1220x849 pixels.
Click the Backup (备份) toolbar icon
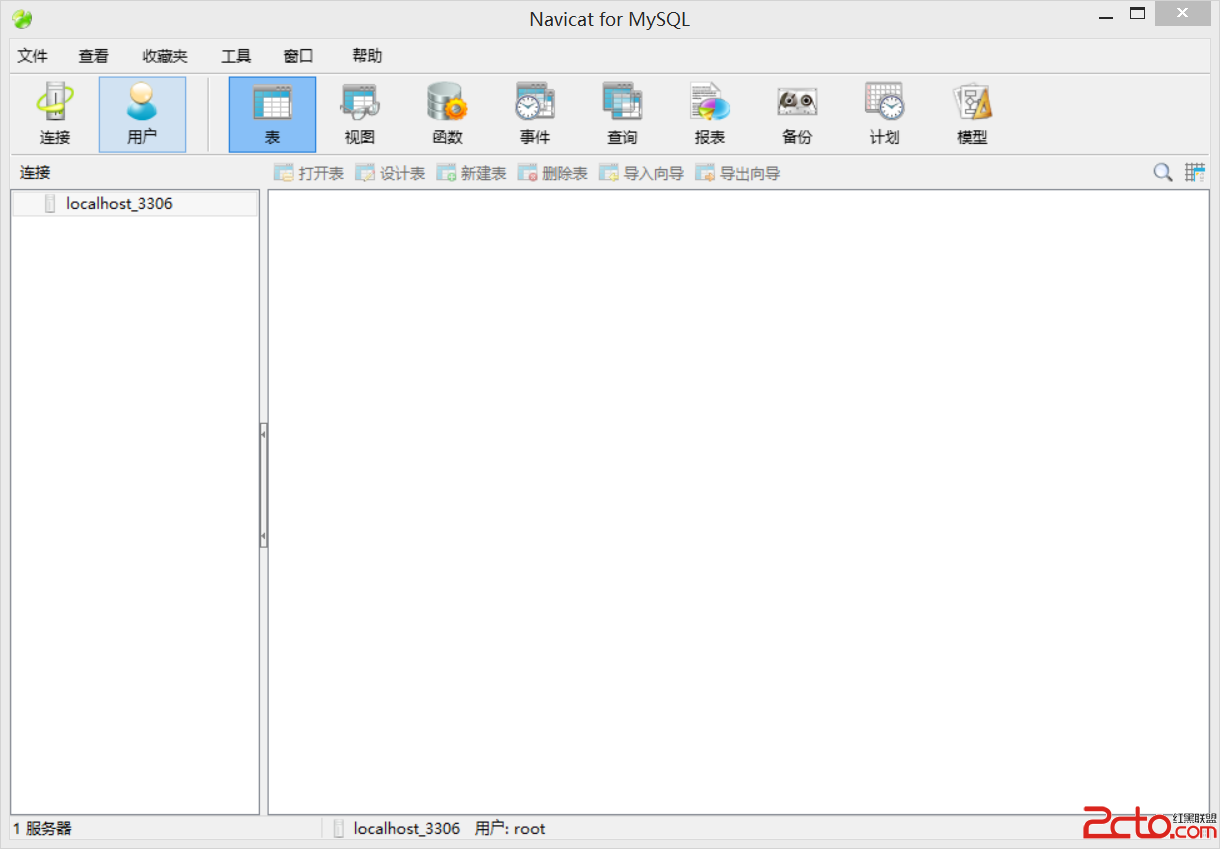click(797, 114)
